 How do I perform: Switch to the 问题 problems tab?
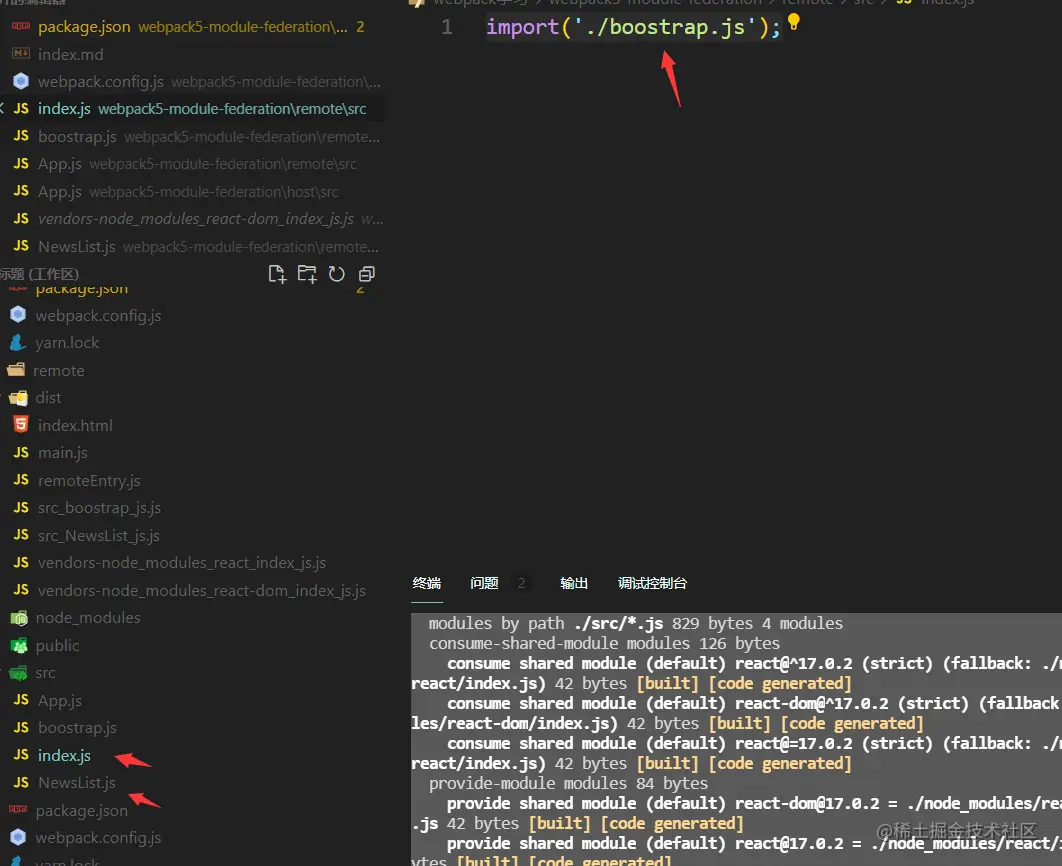pyautogui.click(x=484, y=583)
